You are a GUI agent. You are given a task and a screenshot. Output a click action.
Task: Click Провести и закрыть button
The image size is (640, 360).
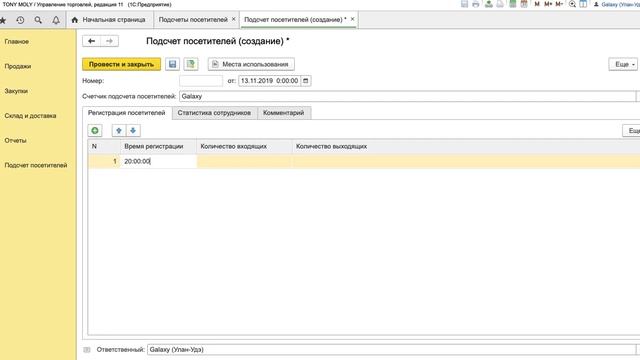point(122,64)
